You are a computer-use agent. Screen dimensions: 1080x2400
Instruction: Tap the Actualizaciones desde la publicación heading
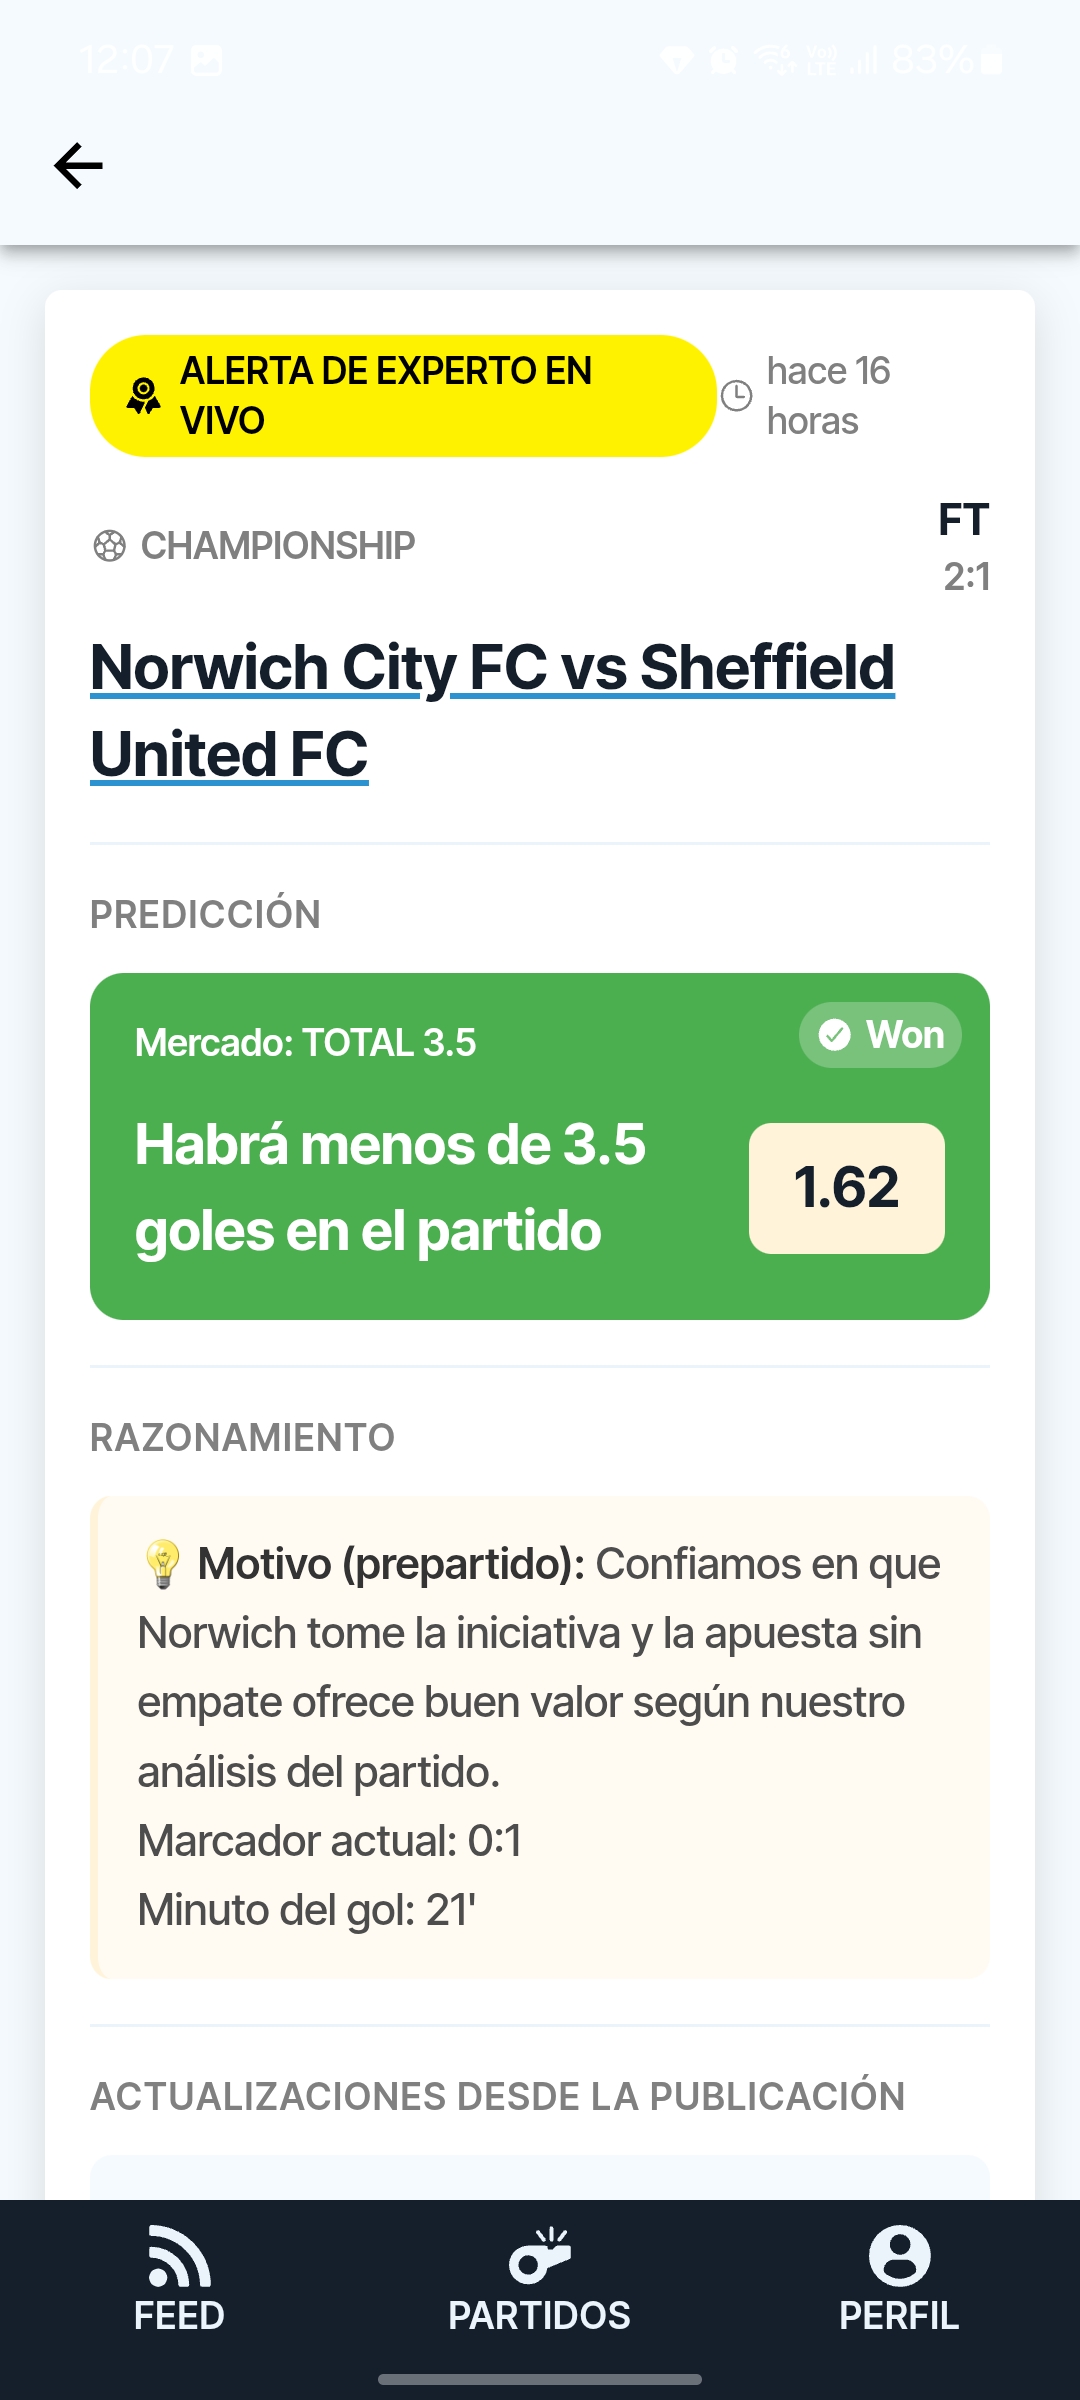pyautogui.click(x=498, y=2097)
